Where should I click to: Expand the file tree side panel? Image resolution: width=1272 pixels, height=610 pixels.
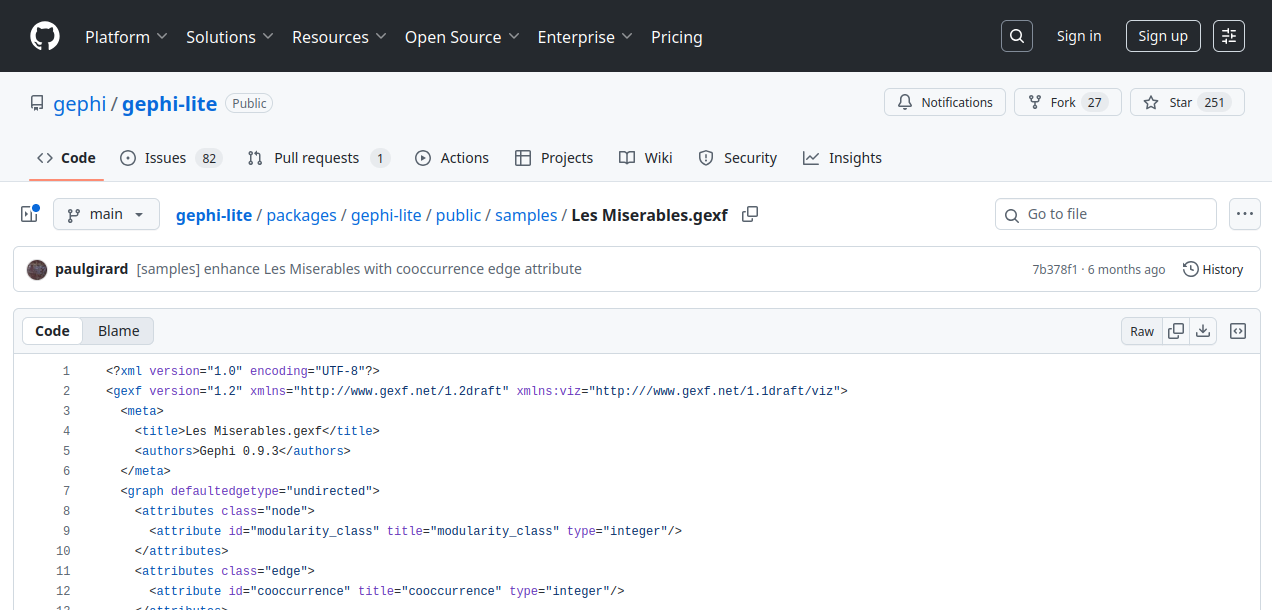(x=30, y=214)
